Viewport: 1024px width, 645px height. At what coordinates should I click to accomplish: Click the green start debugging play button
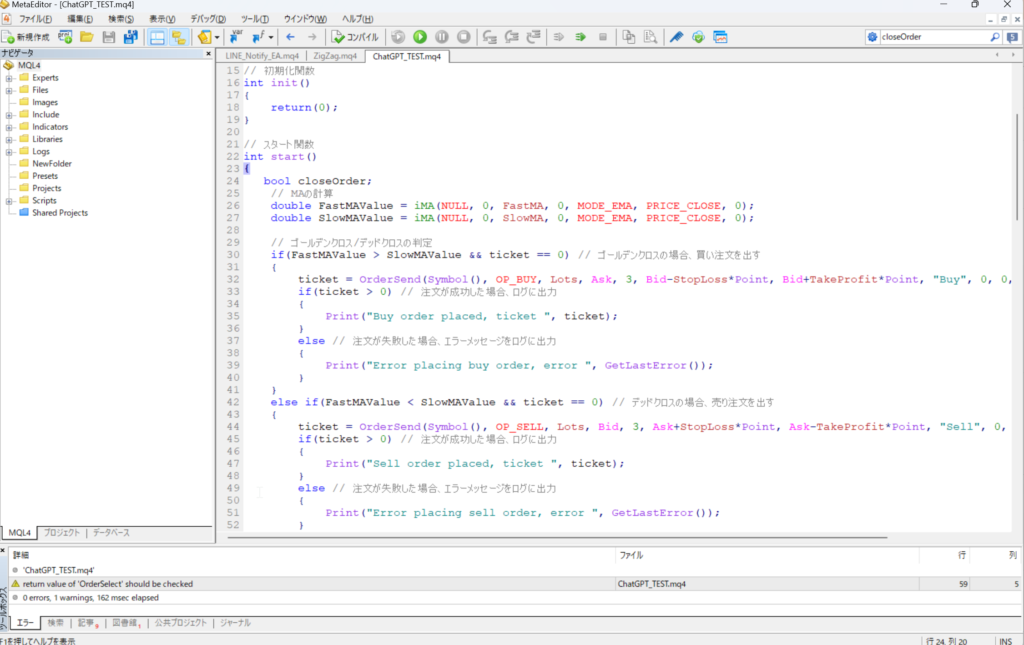tap(420, 37)
